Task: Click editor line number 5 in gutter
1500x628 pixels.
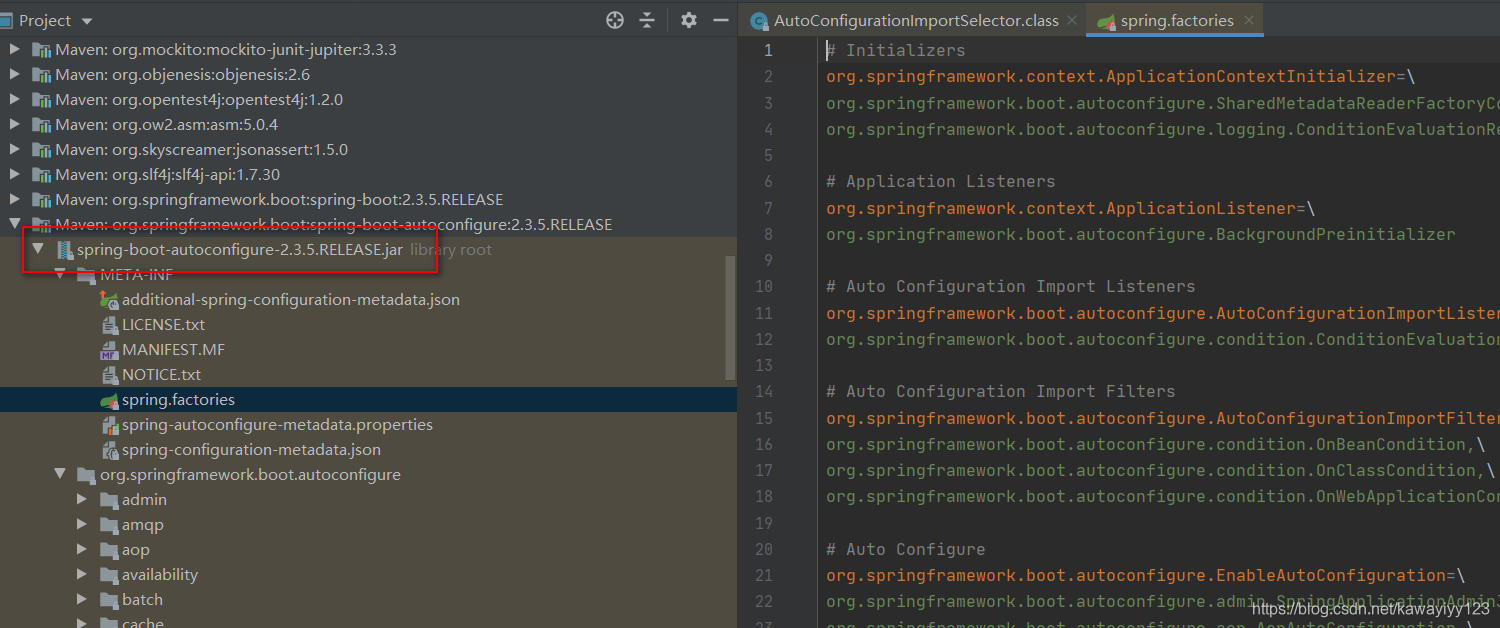Action: (x=767, y=155)
